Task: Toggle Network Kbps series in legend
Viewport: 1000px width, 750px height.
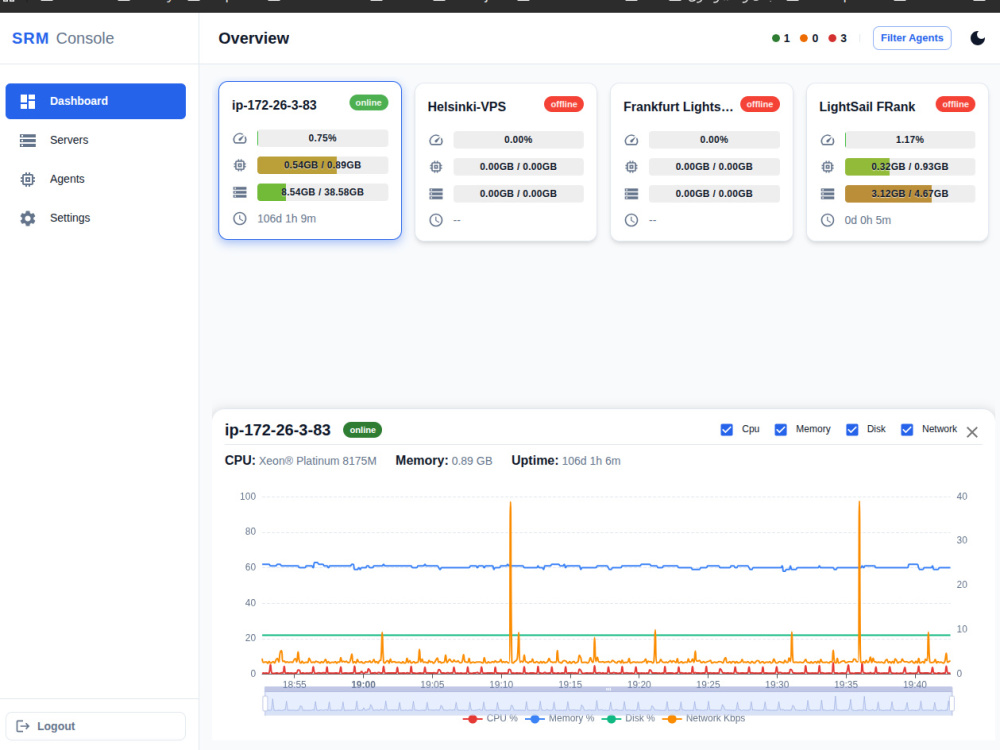Action: 703,718
